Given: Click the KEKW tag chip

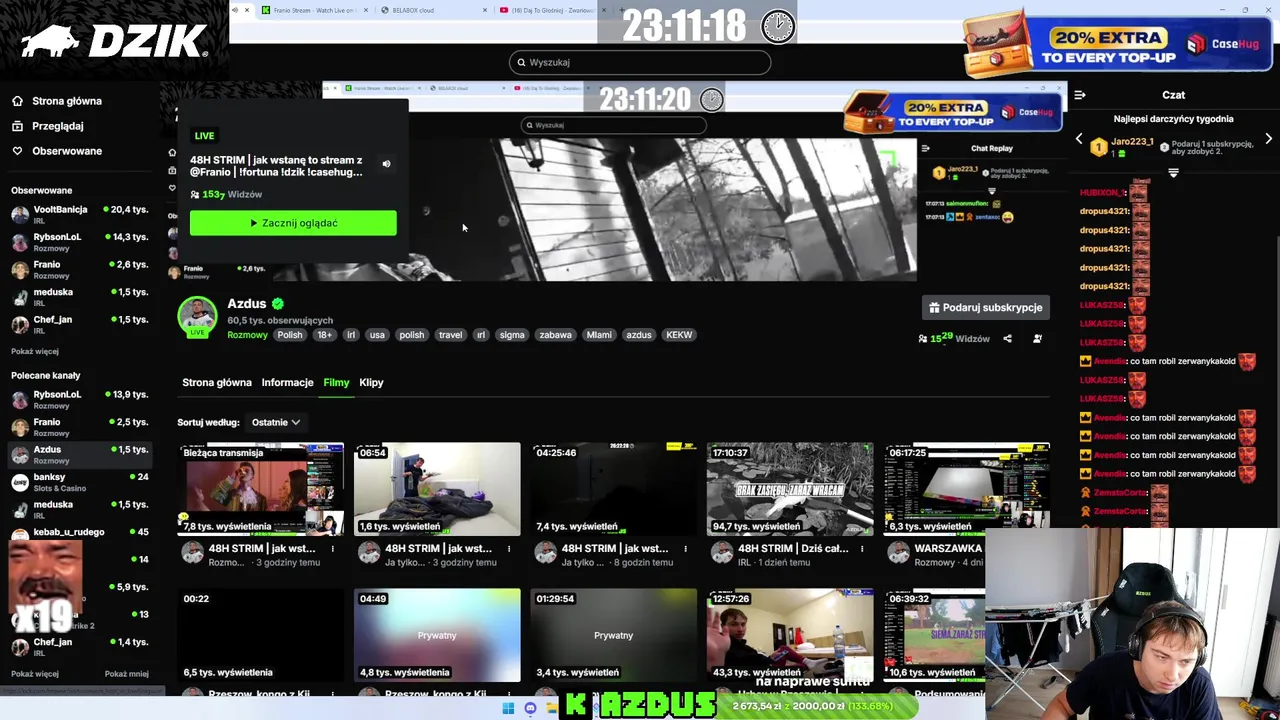Looking at the screenshot, I should coord(679,335).
